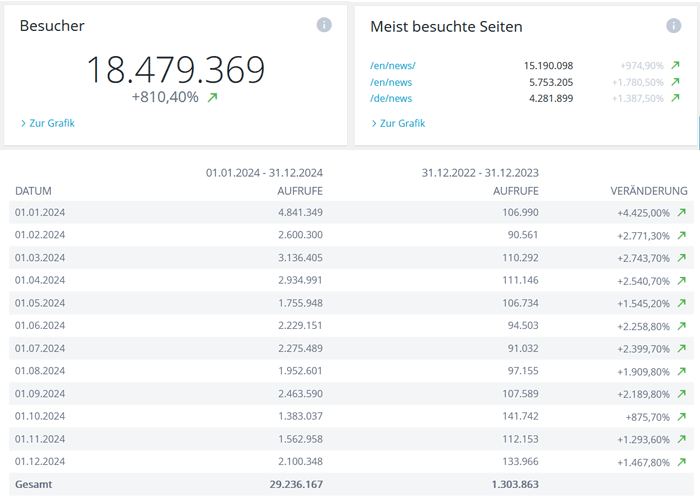Click the VERÄNDERUNG column header

(x=649, y=190)
